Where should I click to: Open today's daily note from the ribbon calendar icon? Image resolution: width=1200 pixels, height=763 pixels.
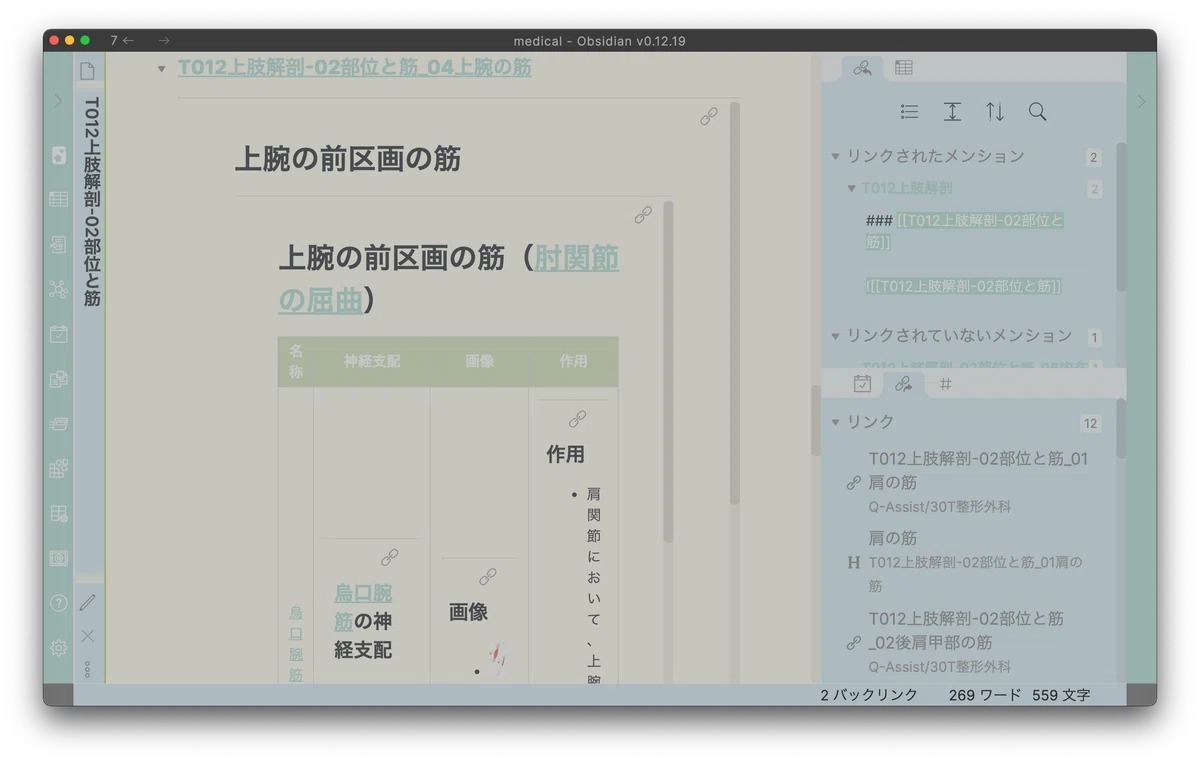click(58, 334)
